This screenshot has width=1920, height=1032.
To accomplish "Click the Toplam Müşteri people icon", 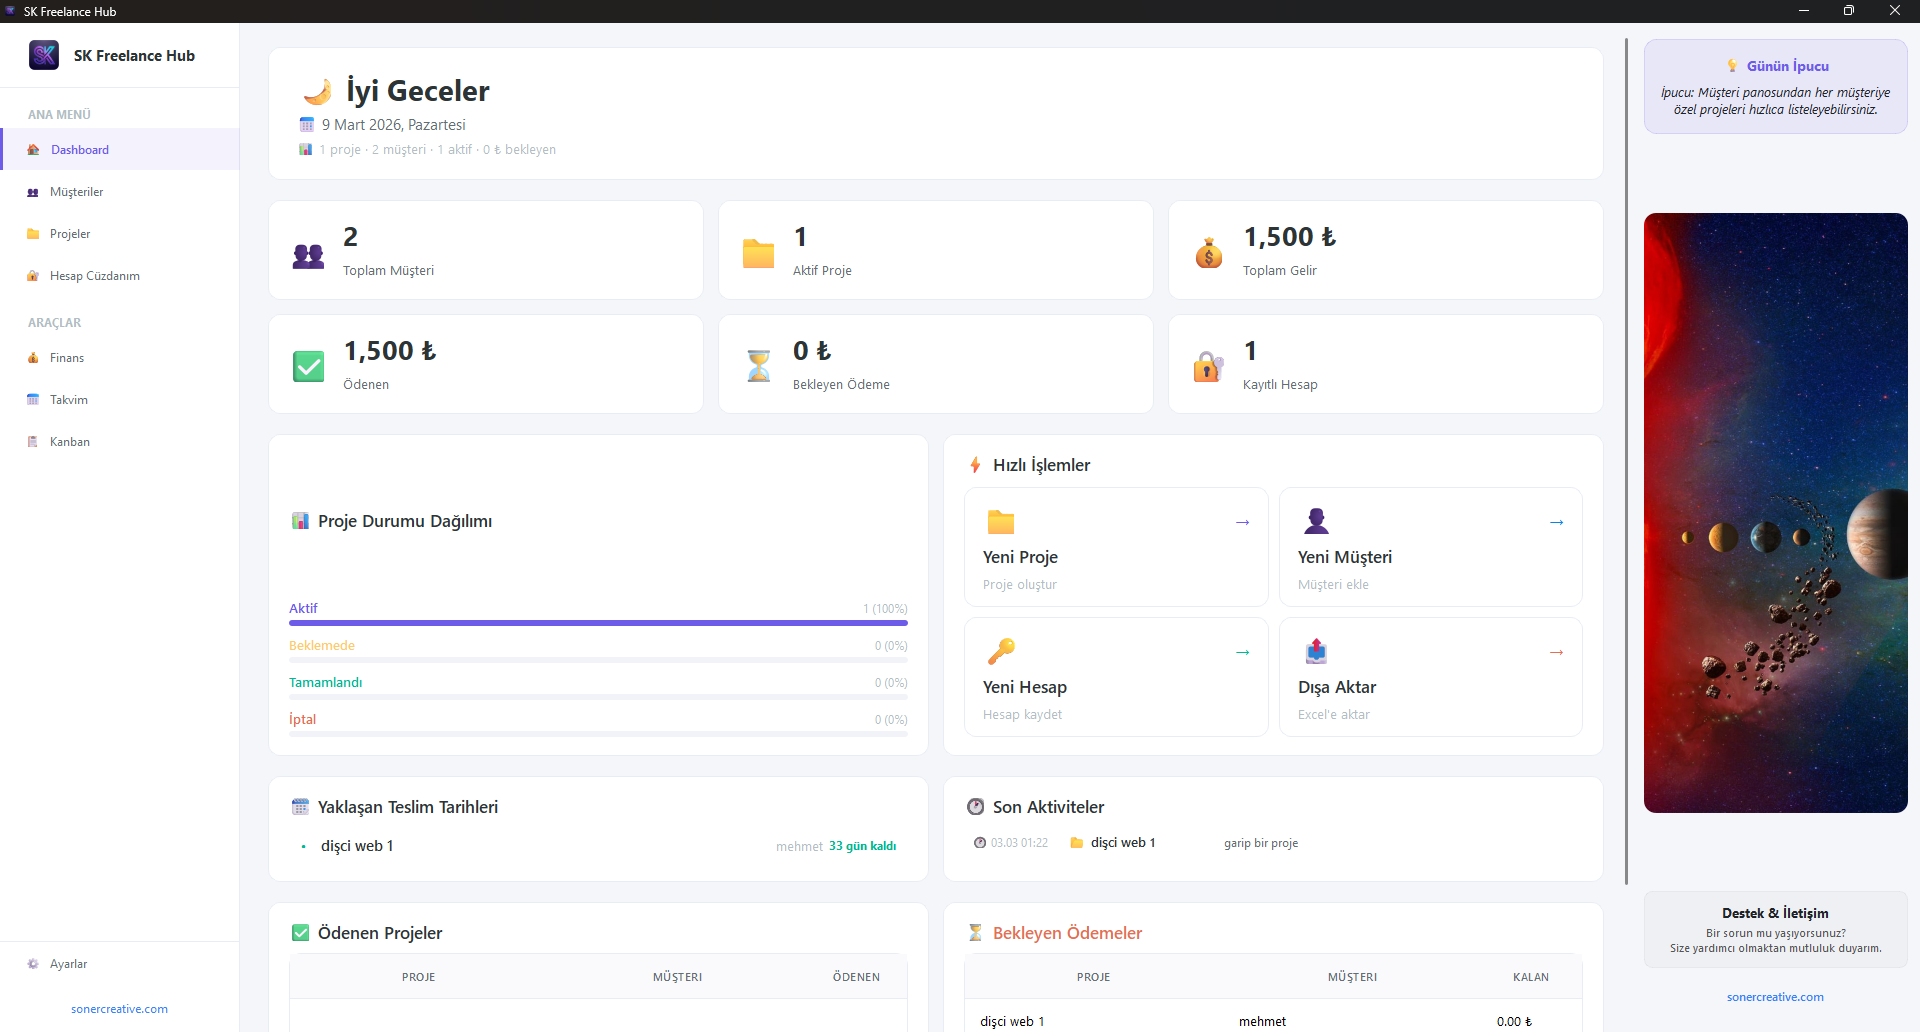I will [308, 255].
